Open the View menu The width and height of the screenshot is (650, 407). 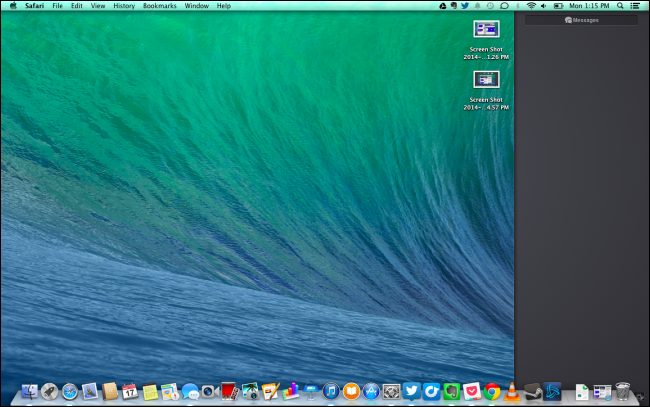[x=98, y=6]
